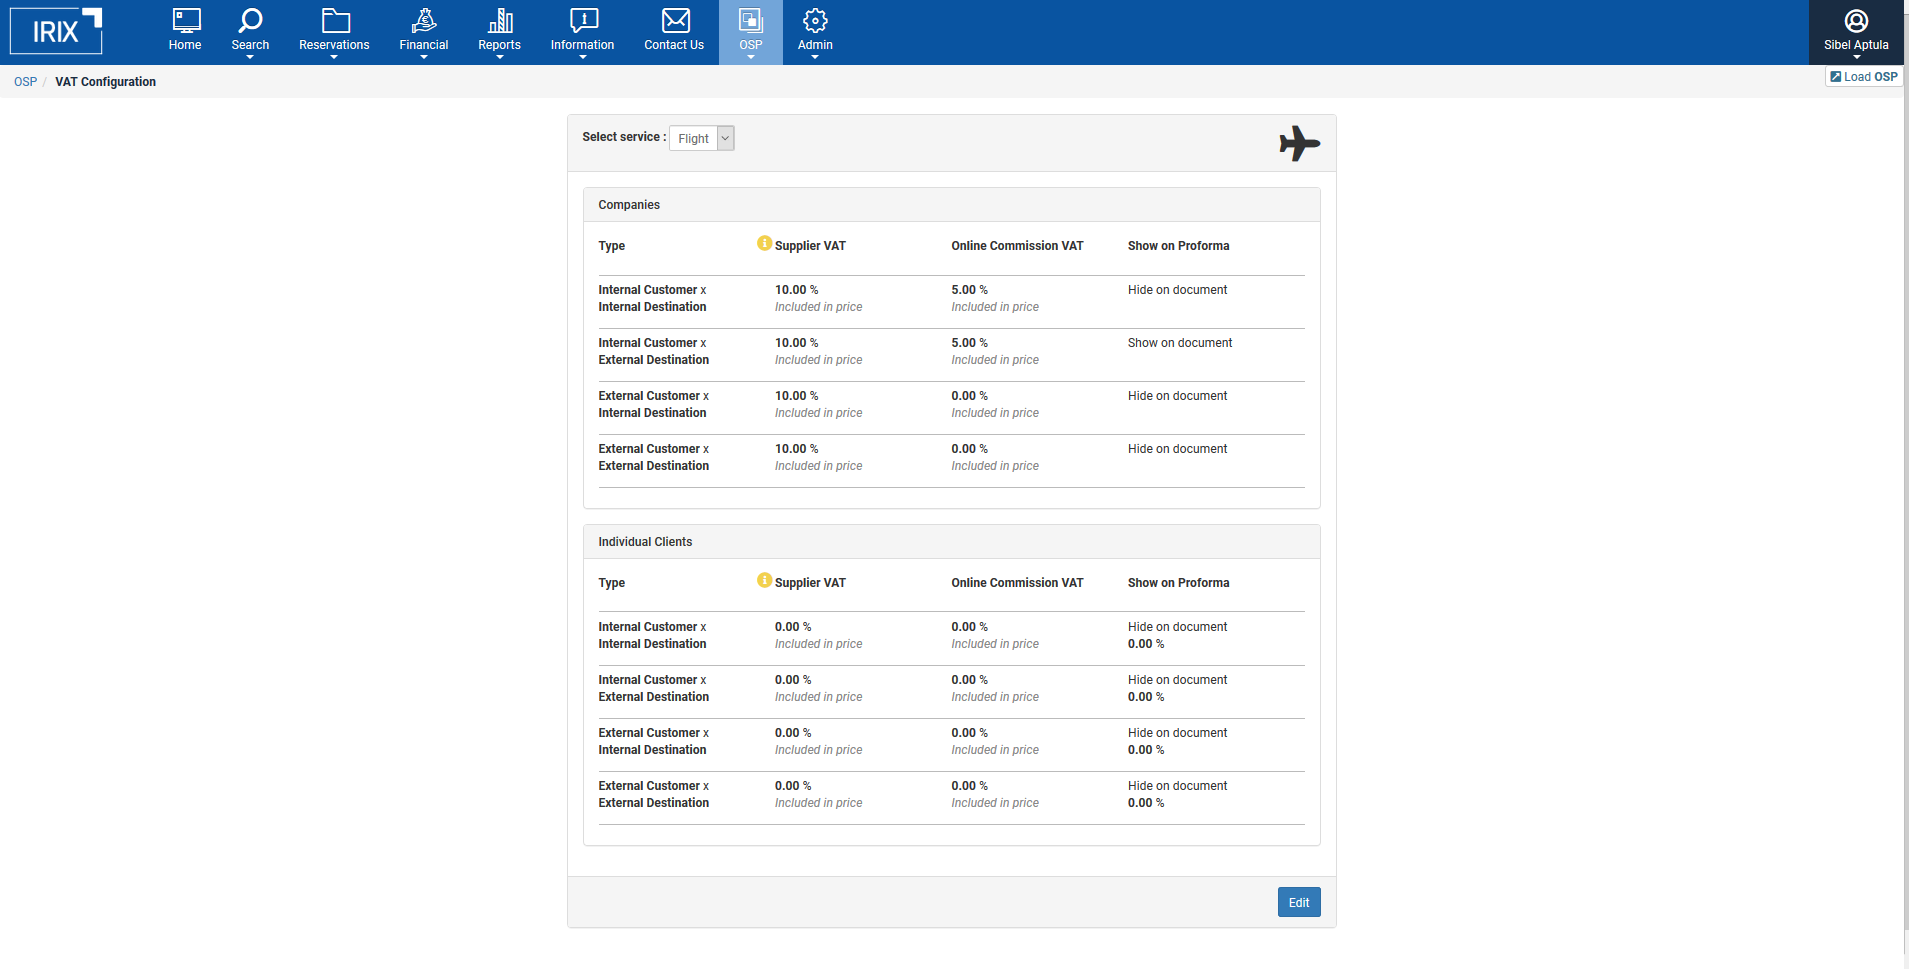This screenshot has height=969, width=1909.
Task: Open Contact Us envelope icon
Action: tap(675, 20)
